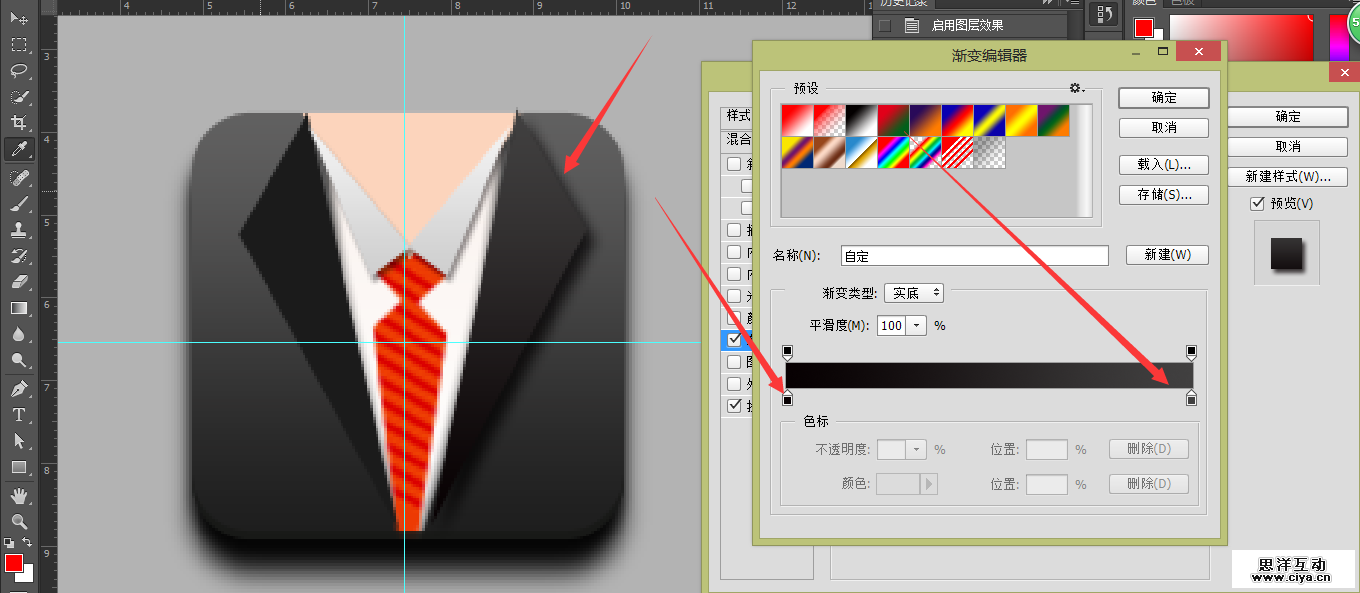Viewport: 1360px width, 593px height.
Task: Click the gradient presets list scrollbar
Action: (x=1084, y=160)
